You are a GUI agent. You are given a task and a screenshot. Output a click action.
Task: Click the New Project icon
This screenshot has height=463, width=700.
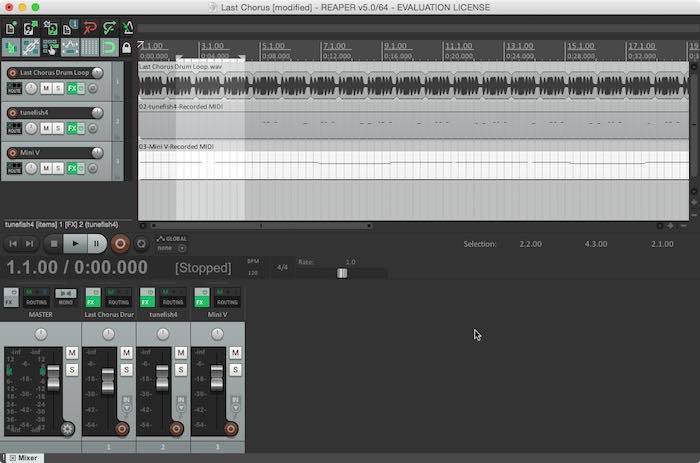pyautogui.click(x=12, y=28)
